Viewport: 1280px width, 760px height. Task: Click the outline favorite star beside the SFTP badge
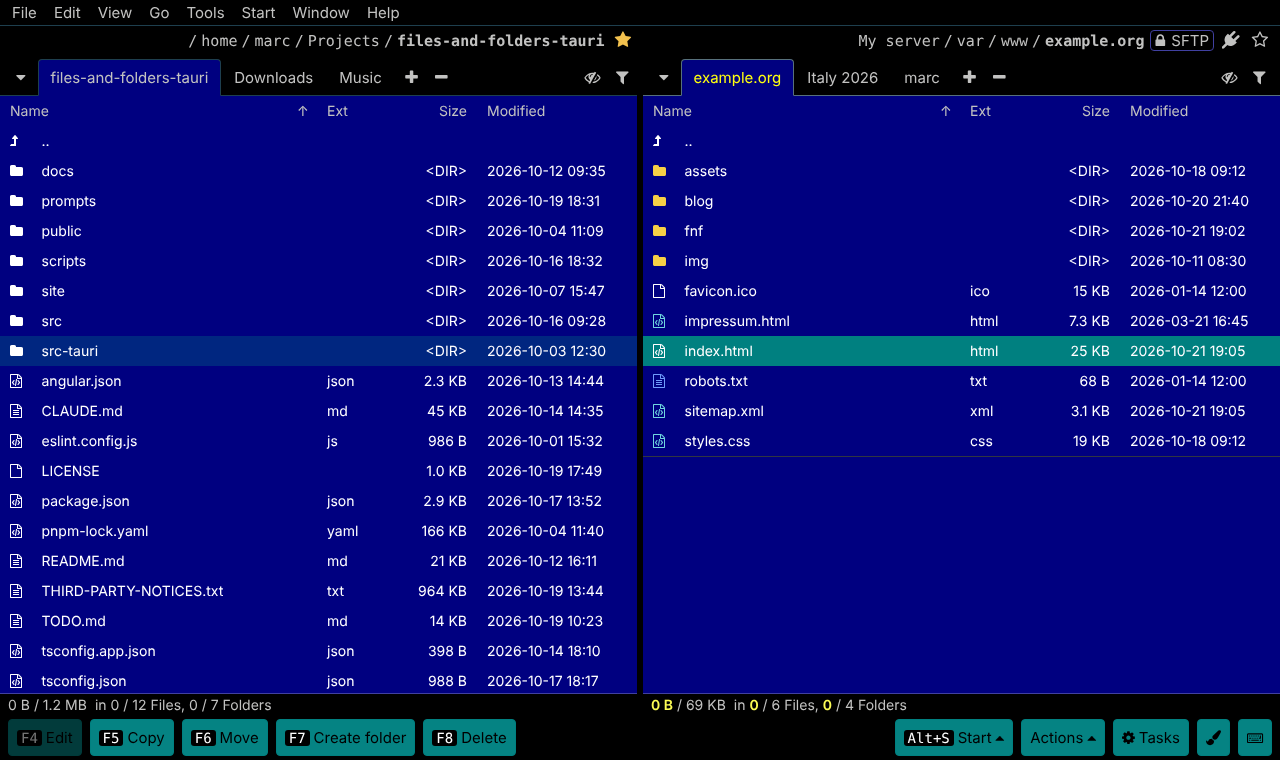click(1260, 40)
